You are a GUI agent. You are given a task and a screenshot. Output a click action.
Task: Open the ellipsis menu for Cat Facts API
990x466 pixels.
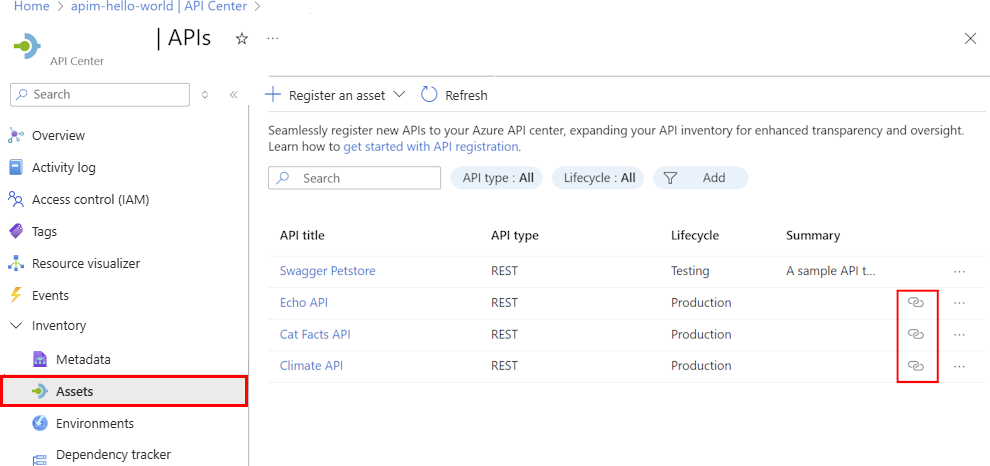click(x=960, y=334)
